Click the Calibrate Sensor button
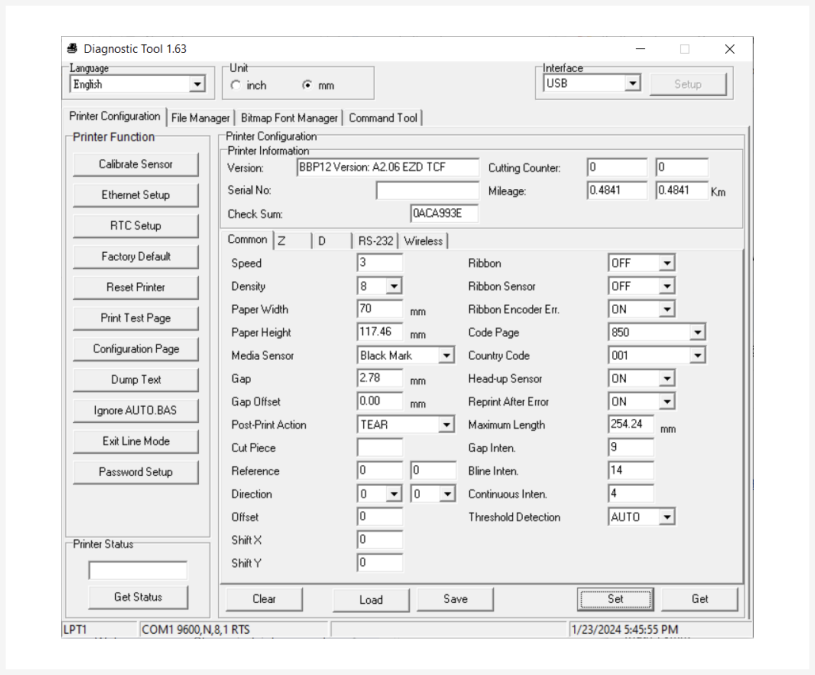The width and height of the screenshot is (815, 675). click(136, 164)
